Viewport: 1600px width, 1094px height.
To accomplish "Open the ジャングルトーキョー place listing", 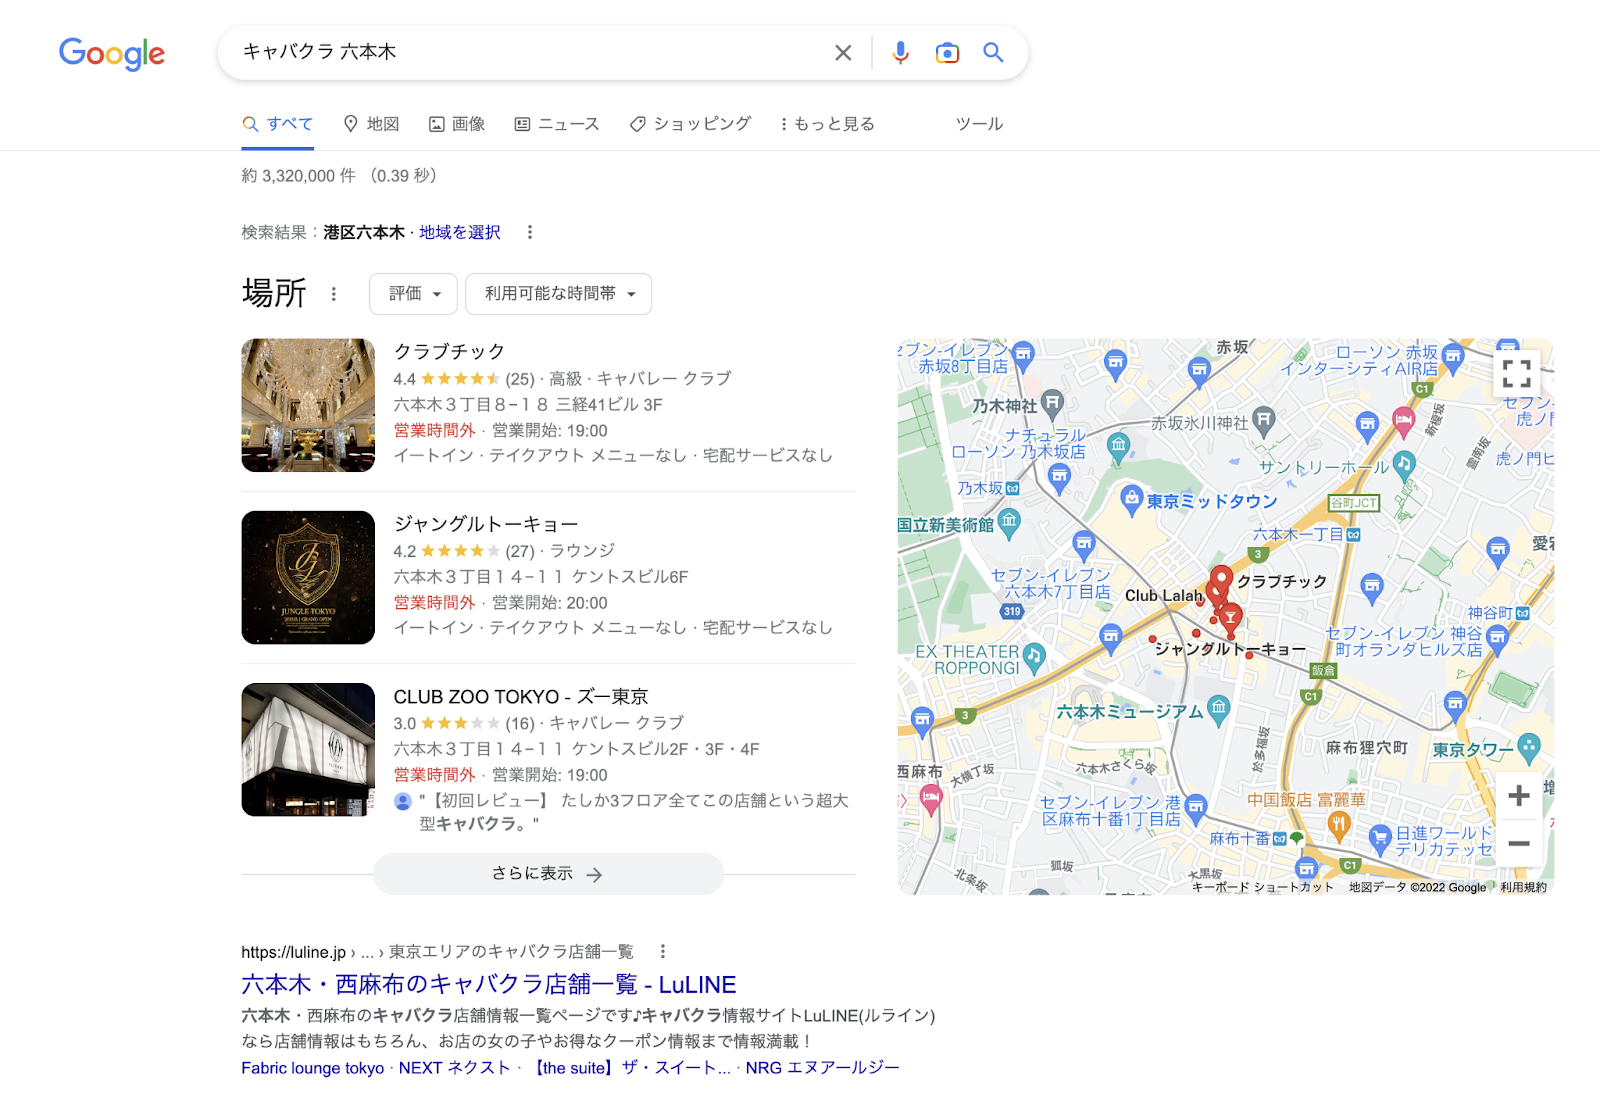I will point(486,524).
